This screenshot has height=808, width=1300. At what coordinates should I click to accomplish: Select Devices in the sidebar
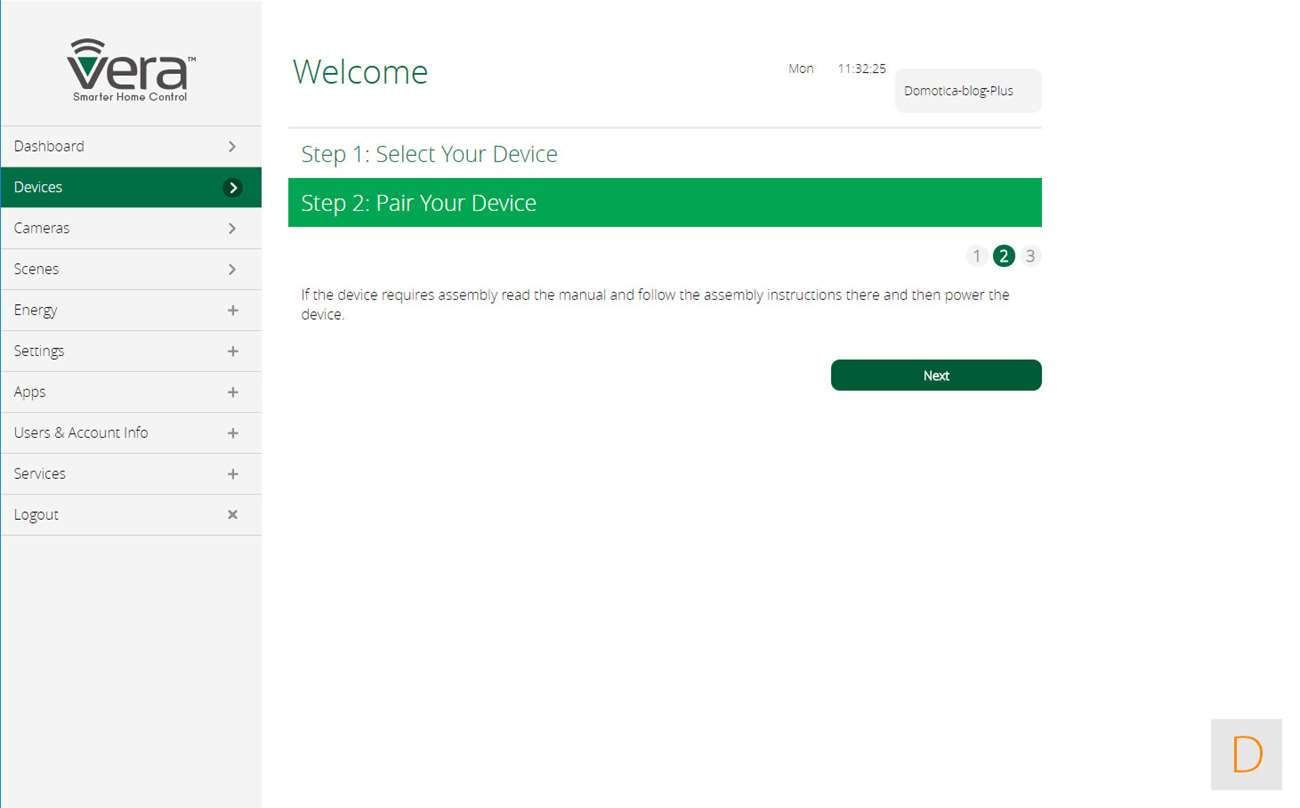click(39, 187)
